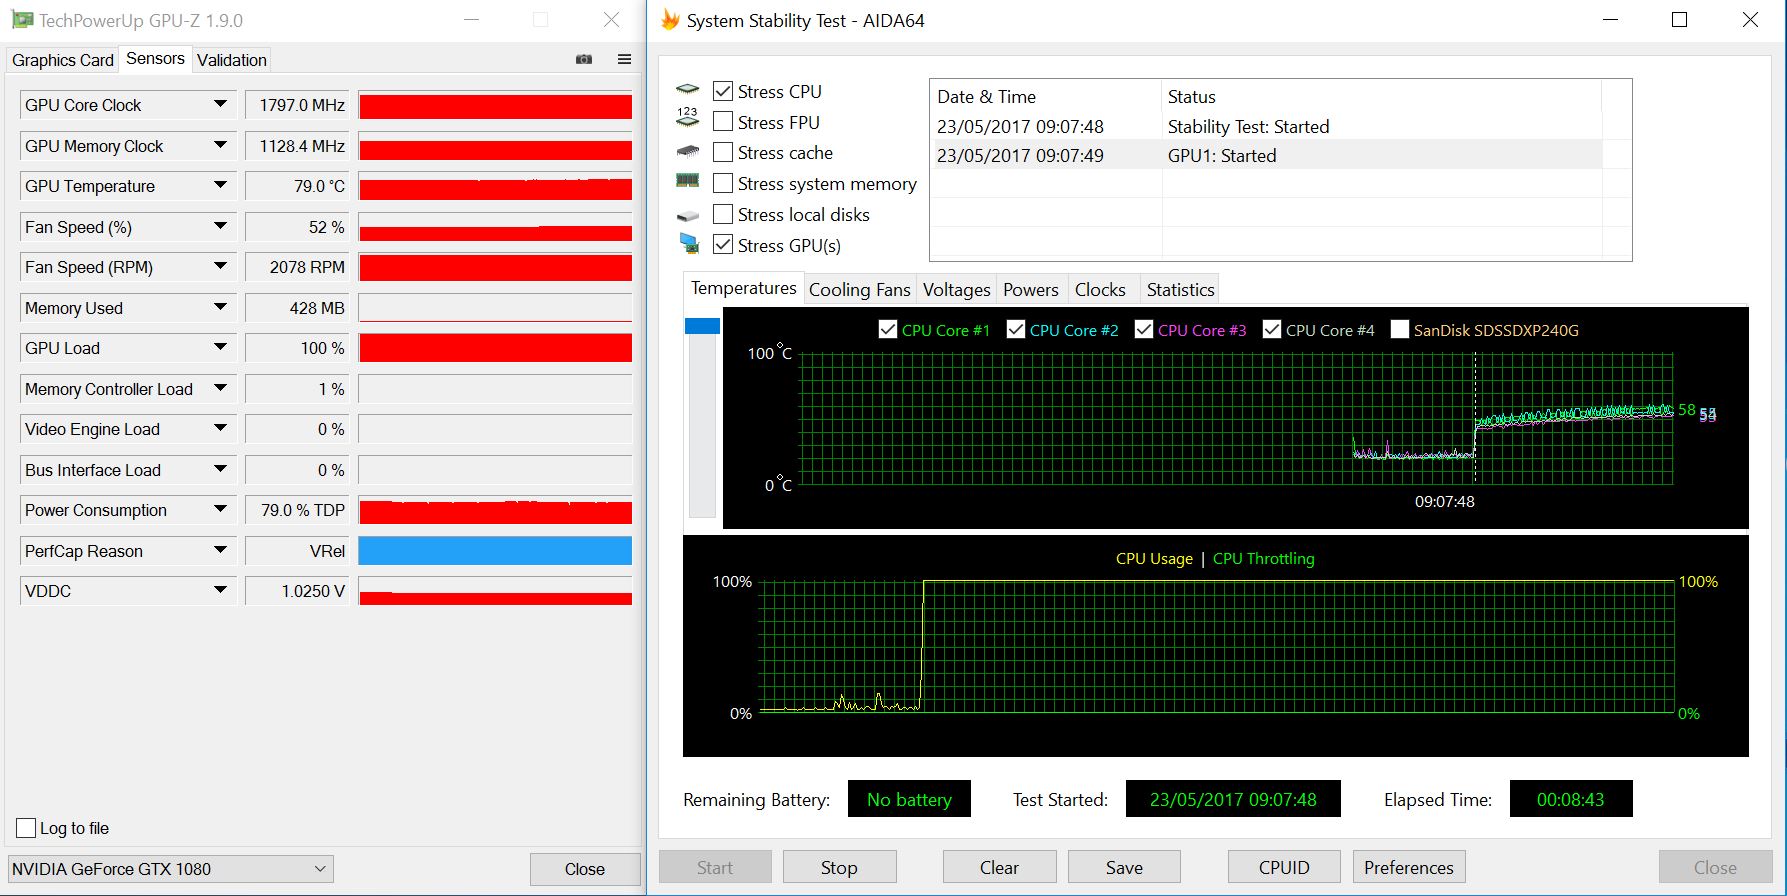Click the RAM module icon beside Stress system memory
1787x896 pixels.
[687, 181]
